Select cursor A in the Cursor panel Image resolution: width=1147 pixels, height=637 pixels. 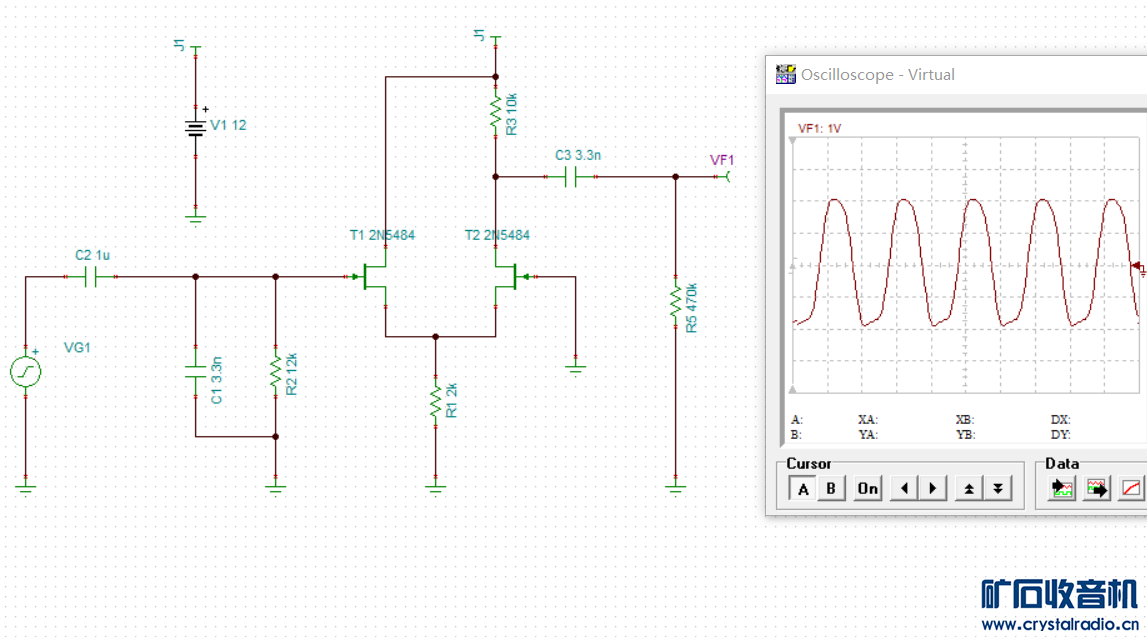(803, 489)
